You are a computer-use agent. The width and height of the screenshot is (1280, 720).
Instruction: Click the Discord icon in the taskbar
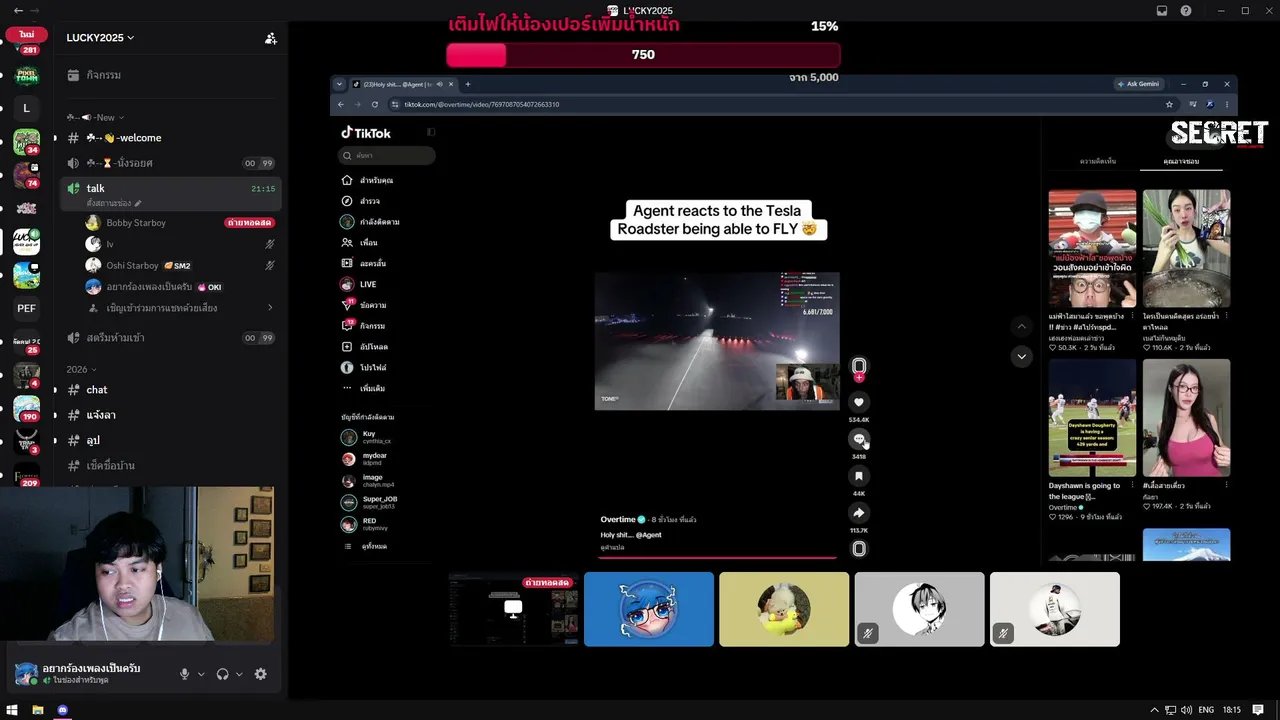63,710
